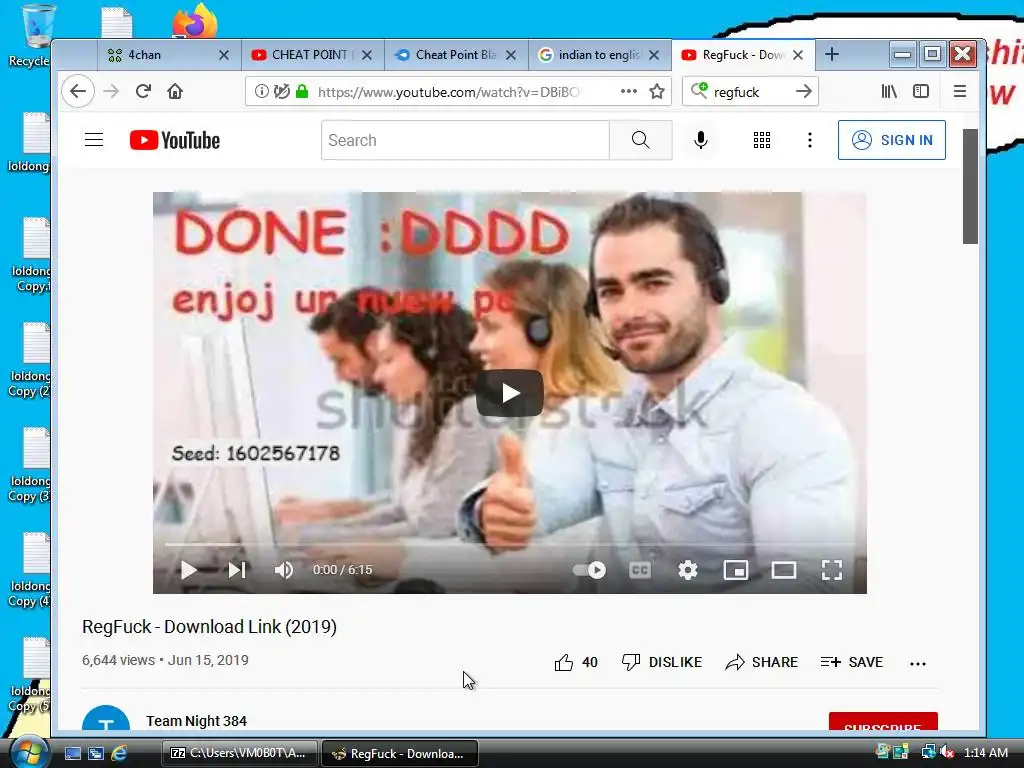The height and width of the screenshot is (768, 1024).
Task: Open a new browser tab
Action: coord(831,54)
